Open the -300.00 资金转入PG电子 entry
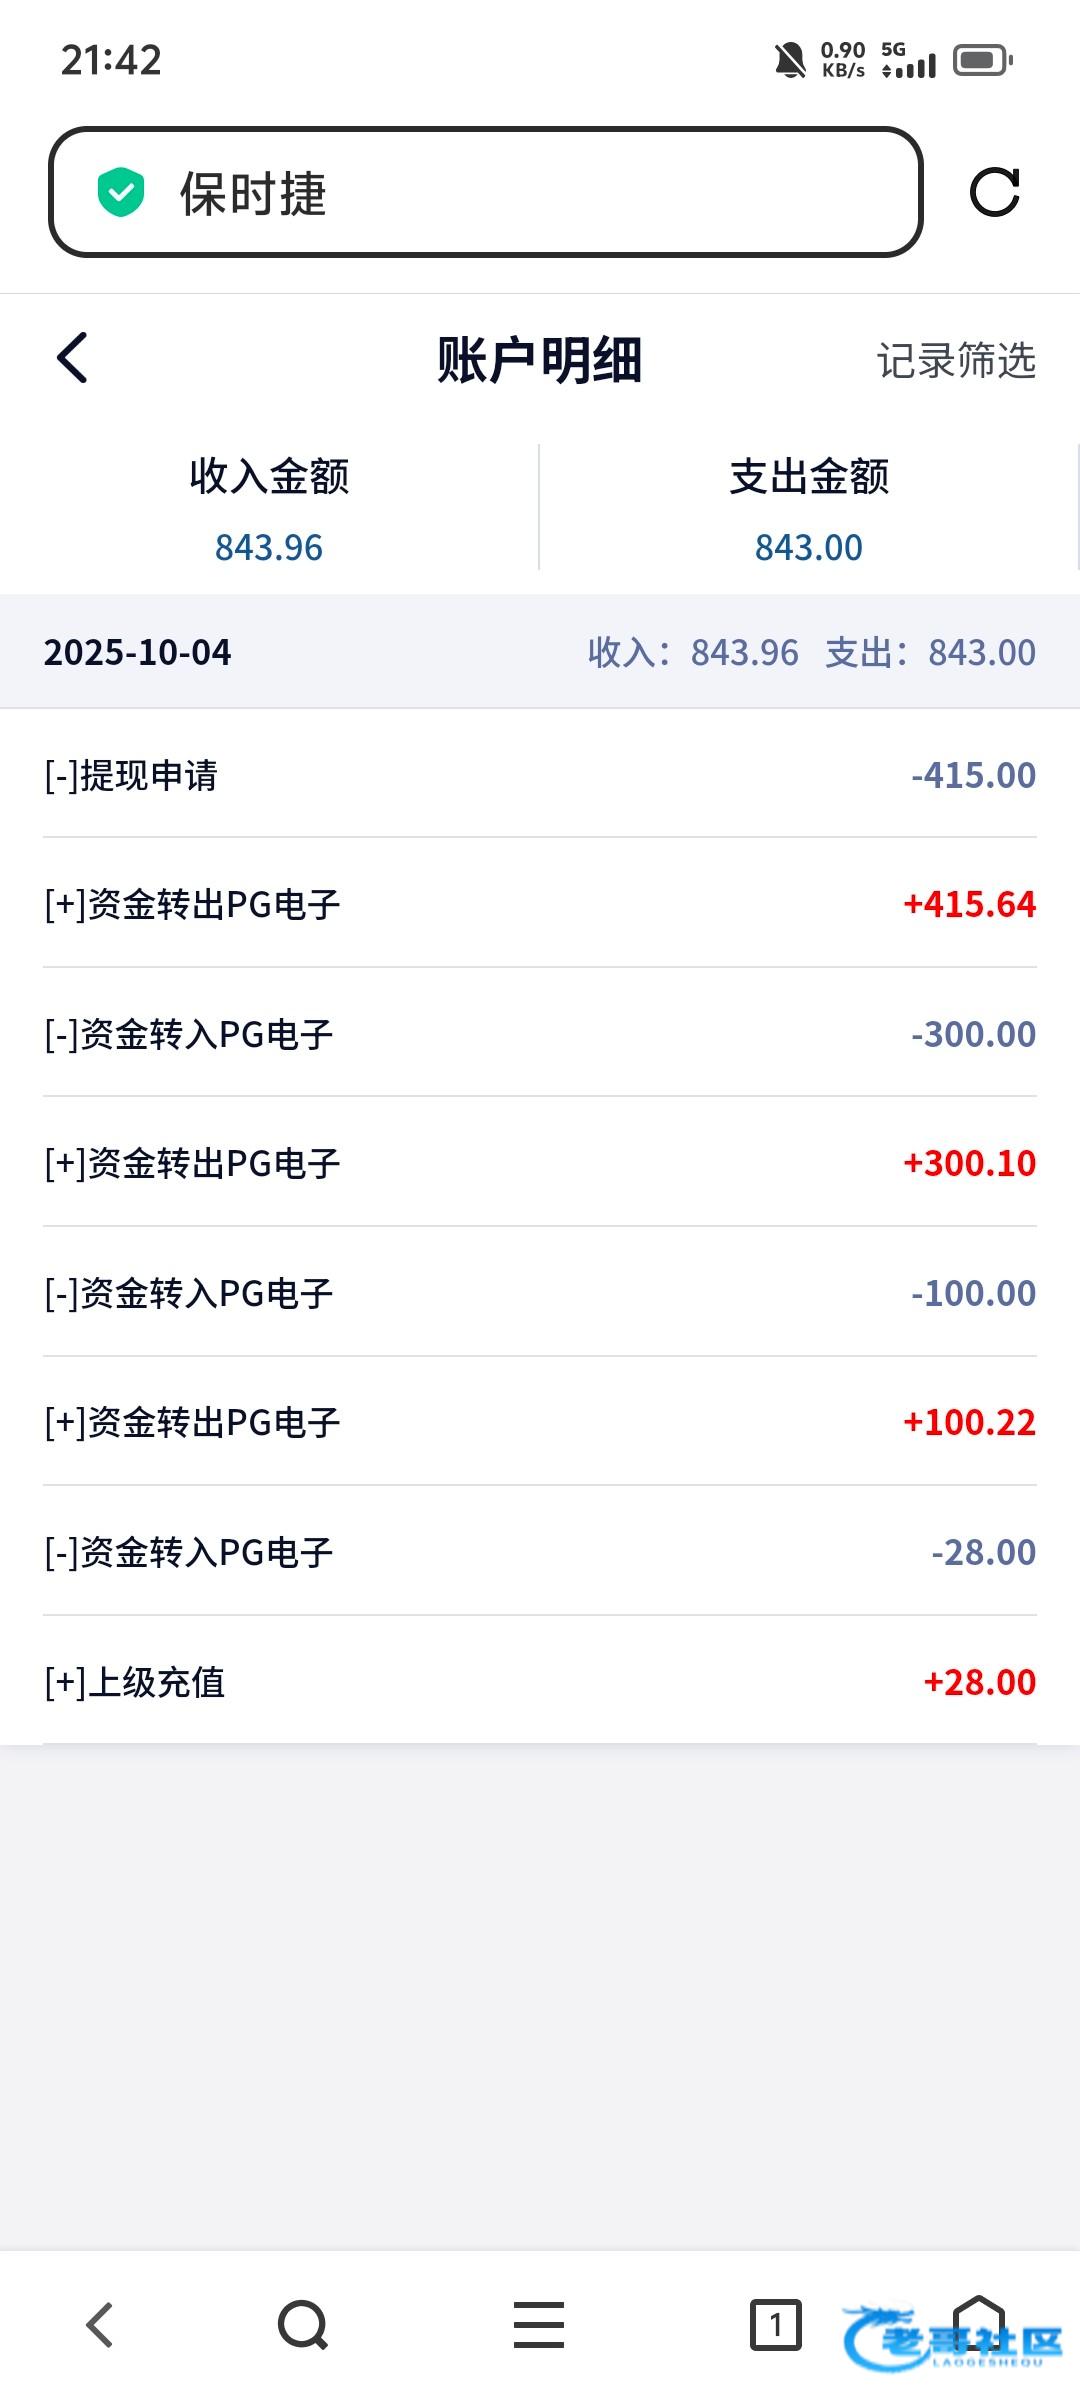 (x=540, y=1034)
